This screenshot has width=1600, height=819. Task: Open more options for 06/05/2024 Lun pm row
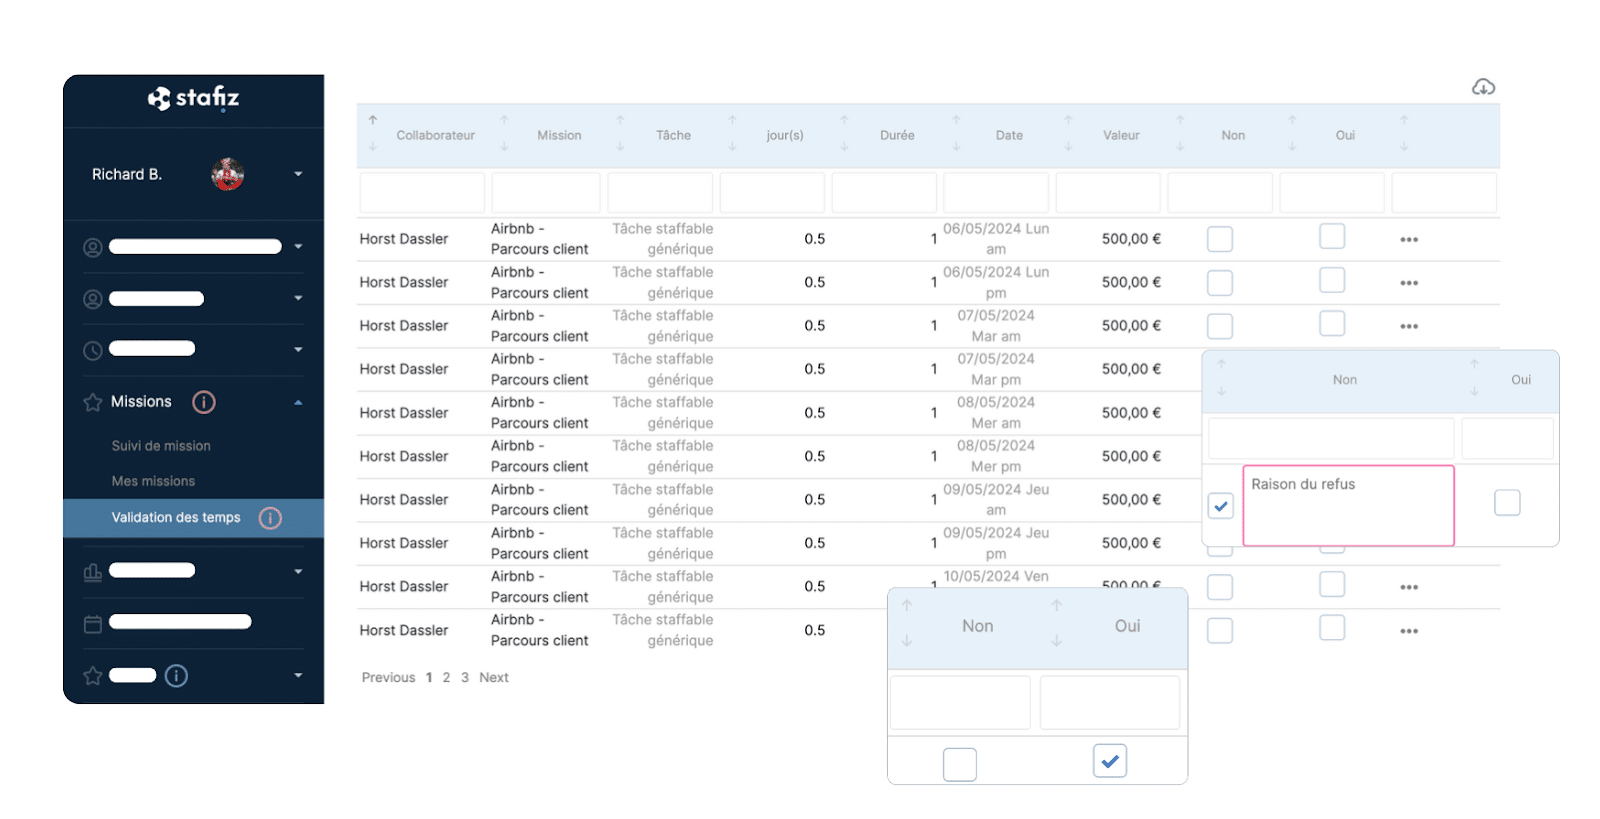click(x=1409, y=283)
